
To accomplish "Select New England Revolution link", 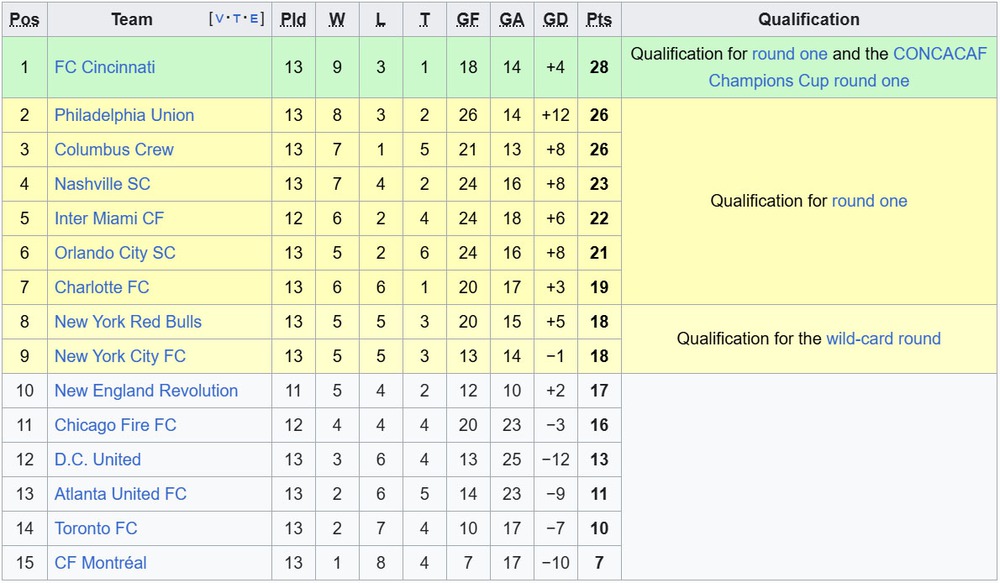I will click(x=146, y=391).
